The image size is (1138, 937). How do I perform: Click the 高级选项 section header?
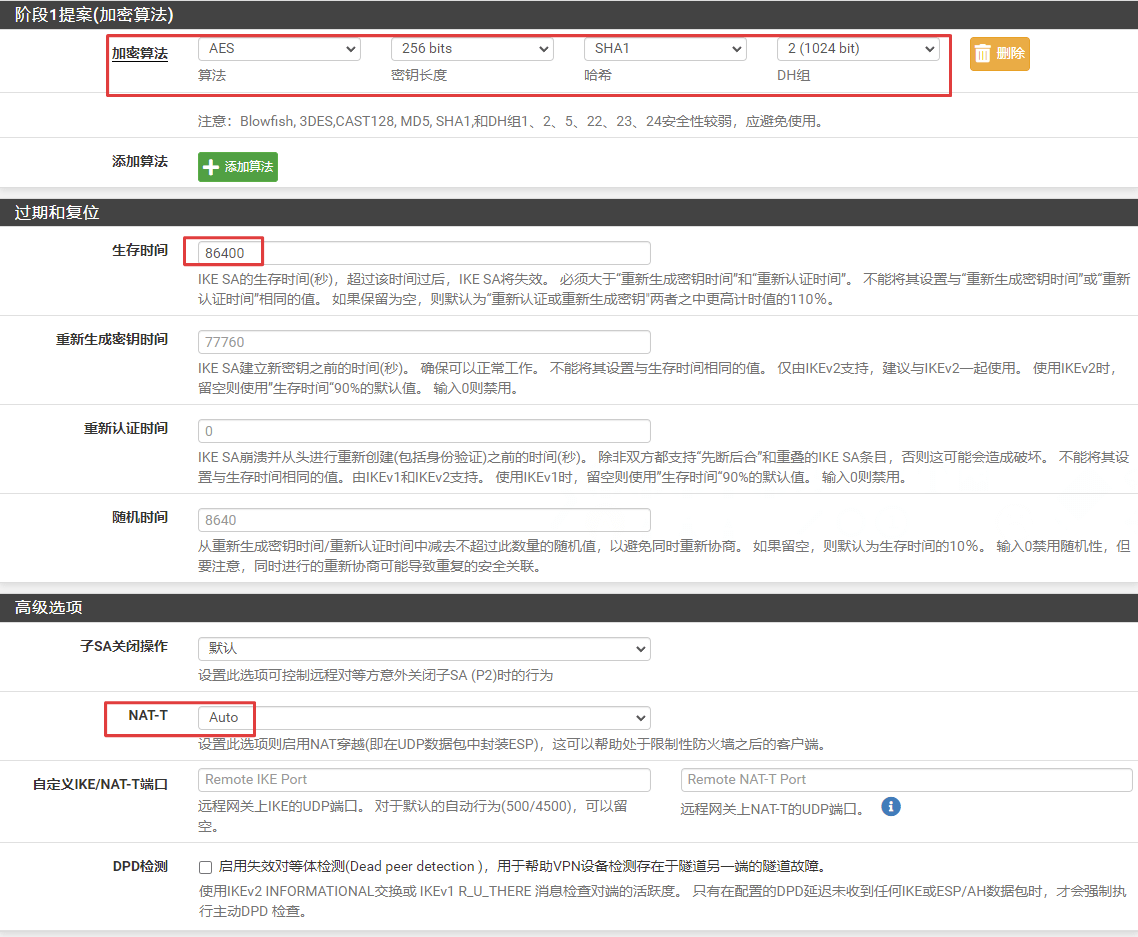tap(48, 608)
